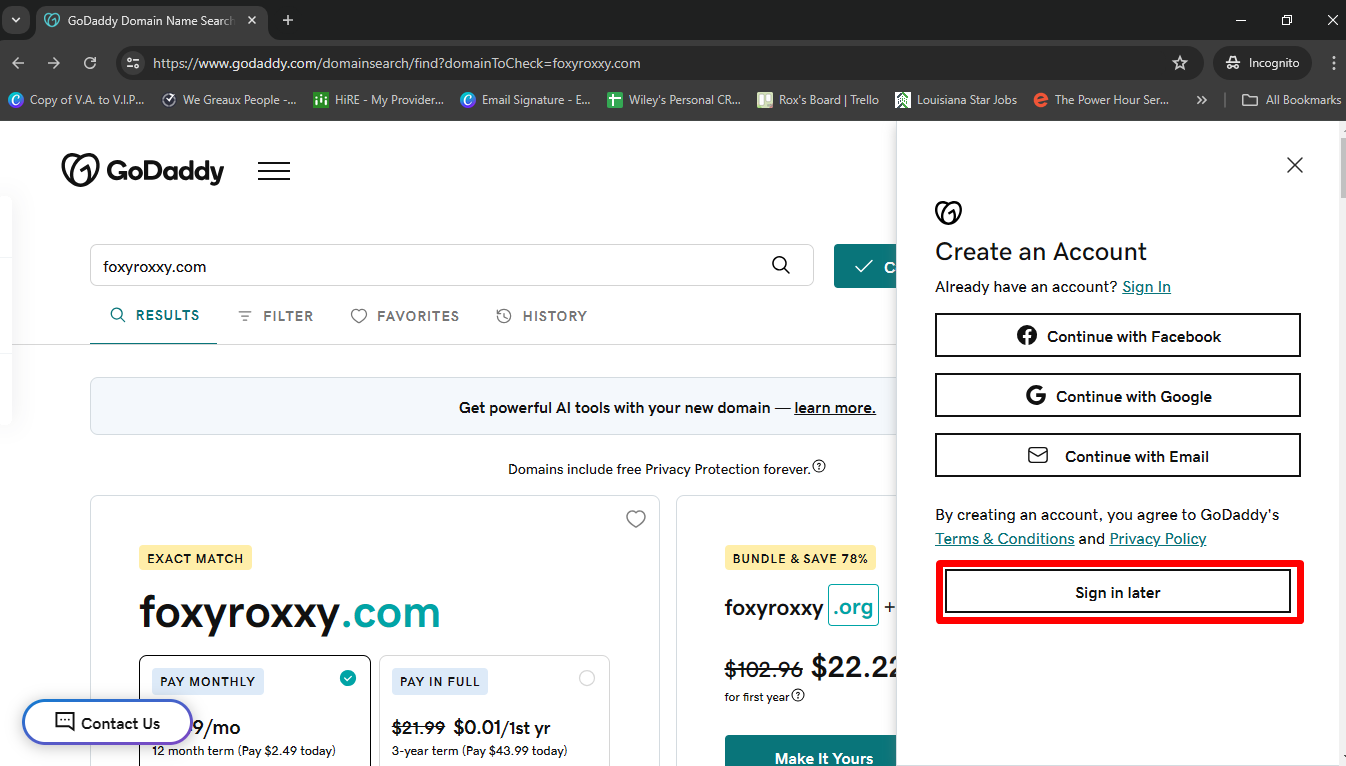Open the Terms & Conditions link
The height and width of the screenshot is (766, 1346).
click(x=1005, y=539)
